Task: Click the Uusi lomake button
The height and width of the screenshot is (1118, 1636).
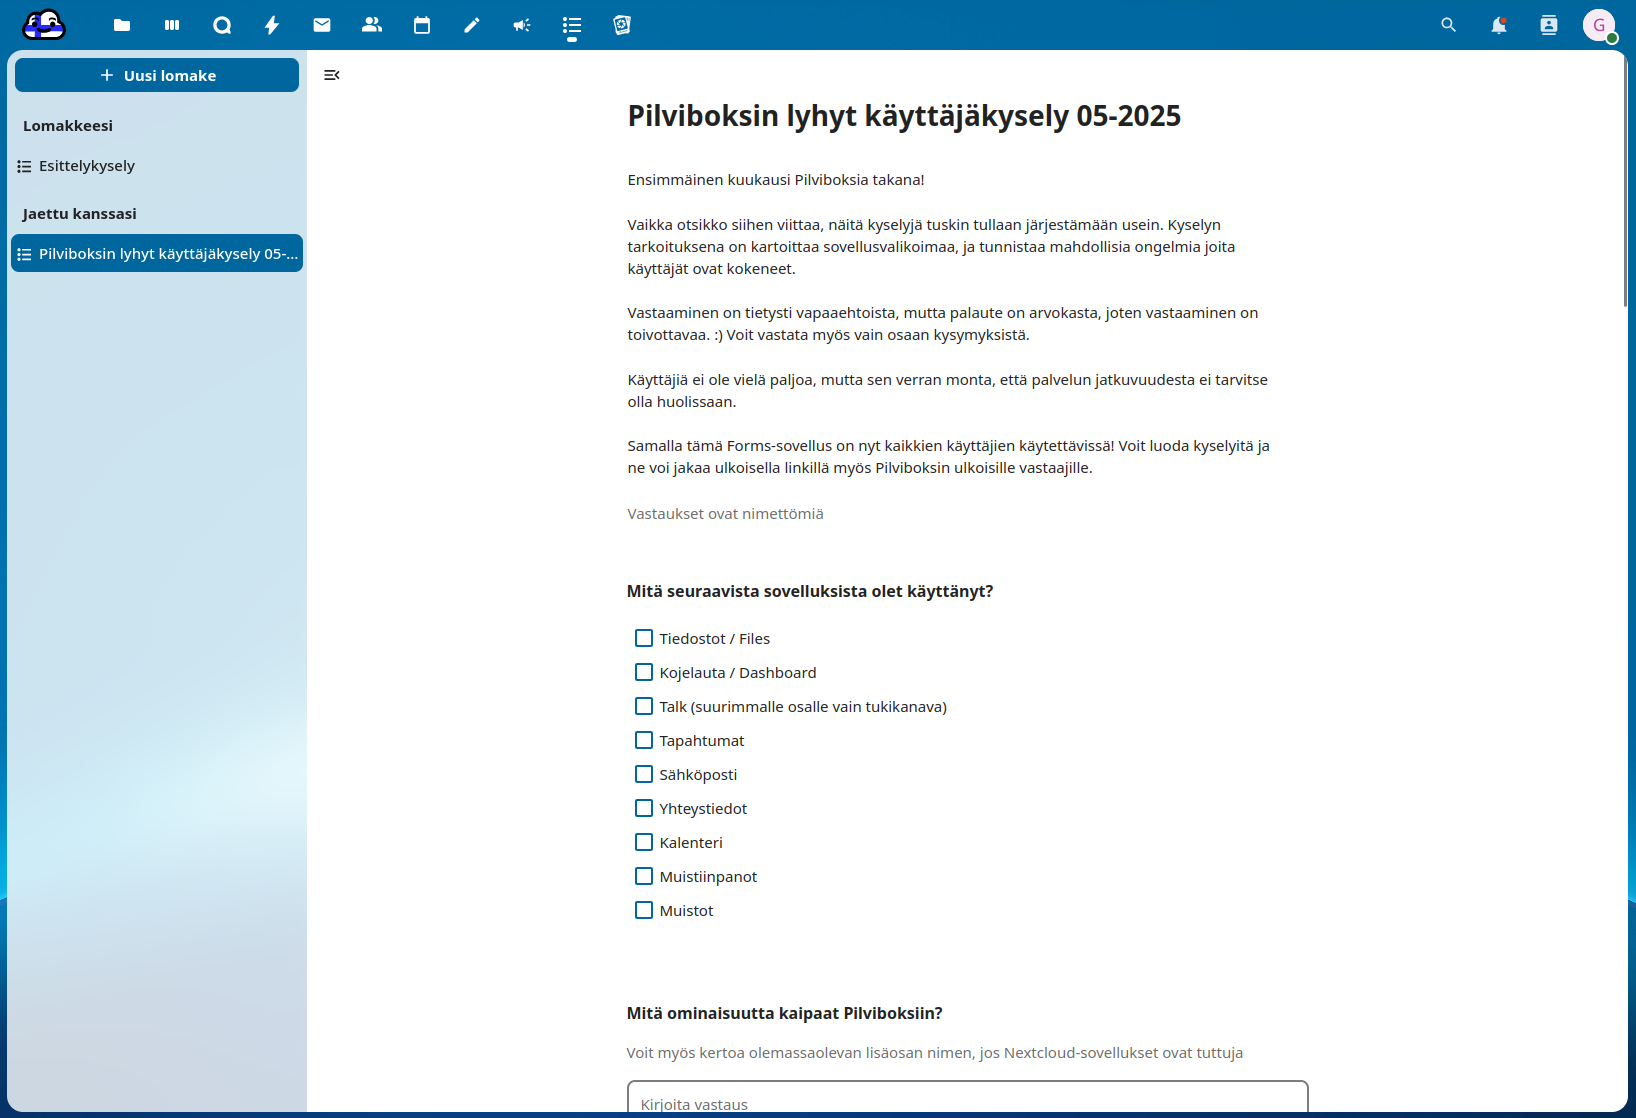Action: (x=157, y=75)
